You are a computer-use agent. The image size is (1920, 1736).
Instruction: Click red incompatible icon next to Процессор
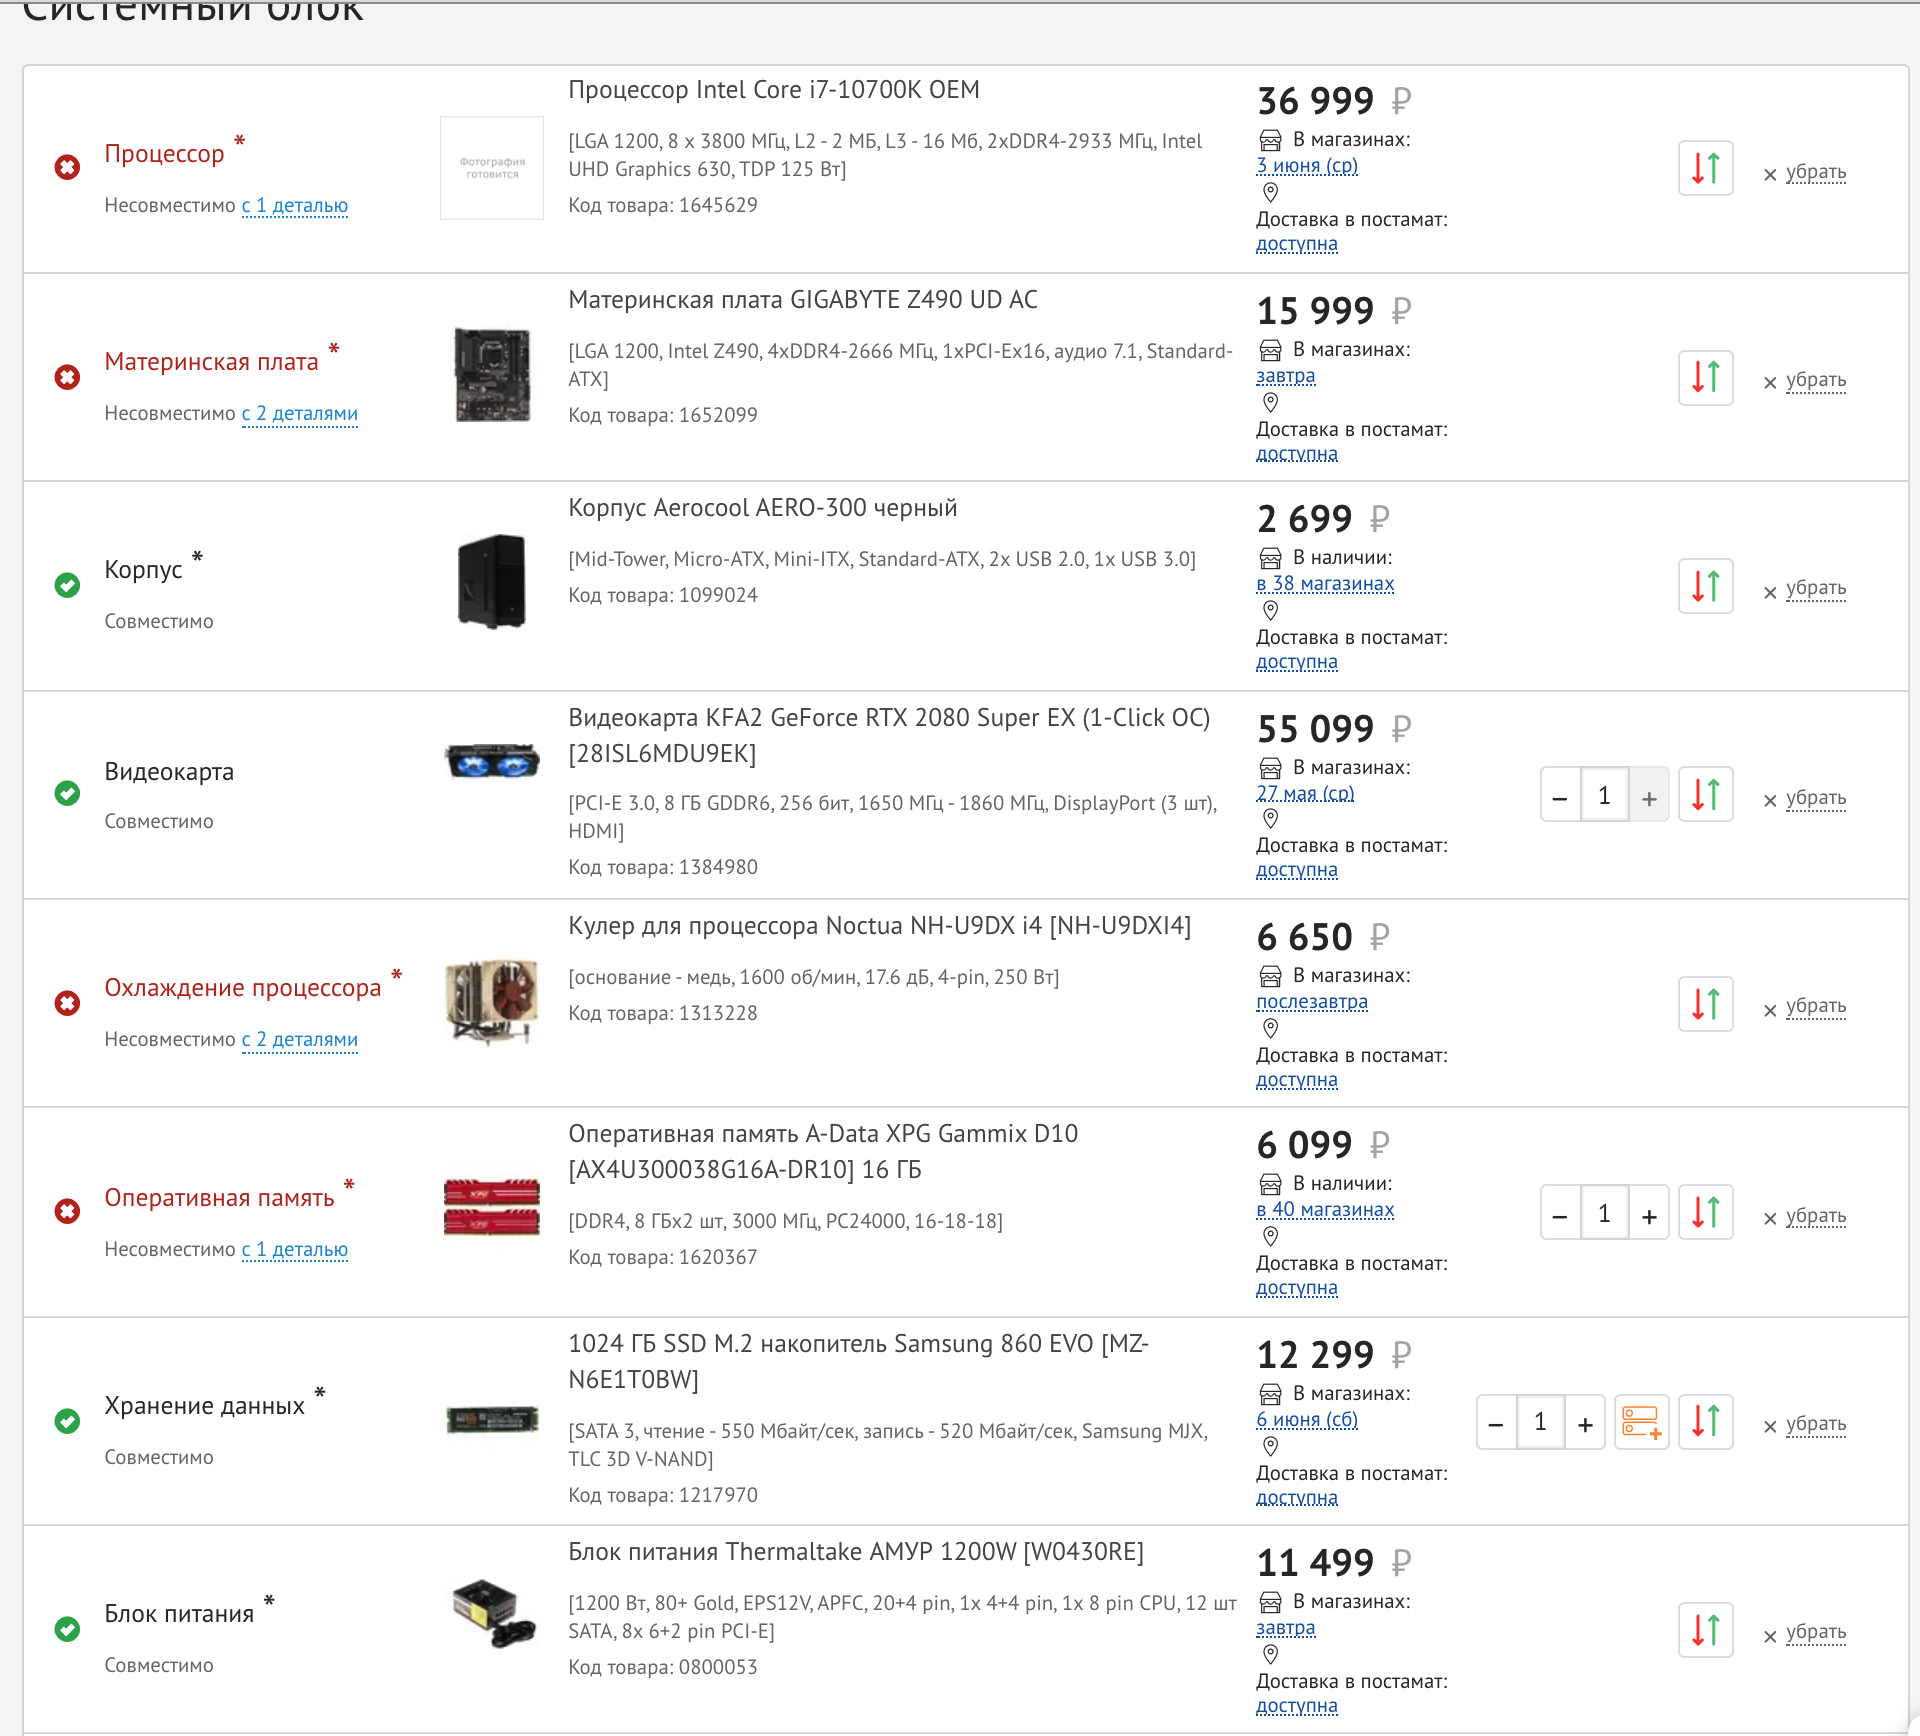[67, 167]
